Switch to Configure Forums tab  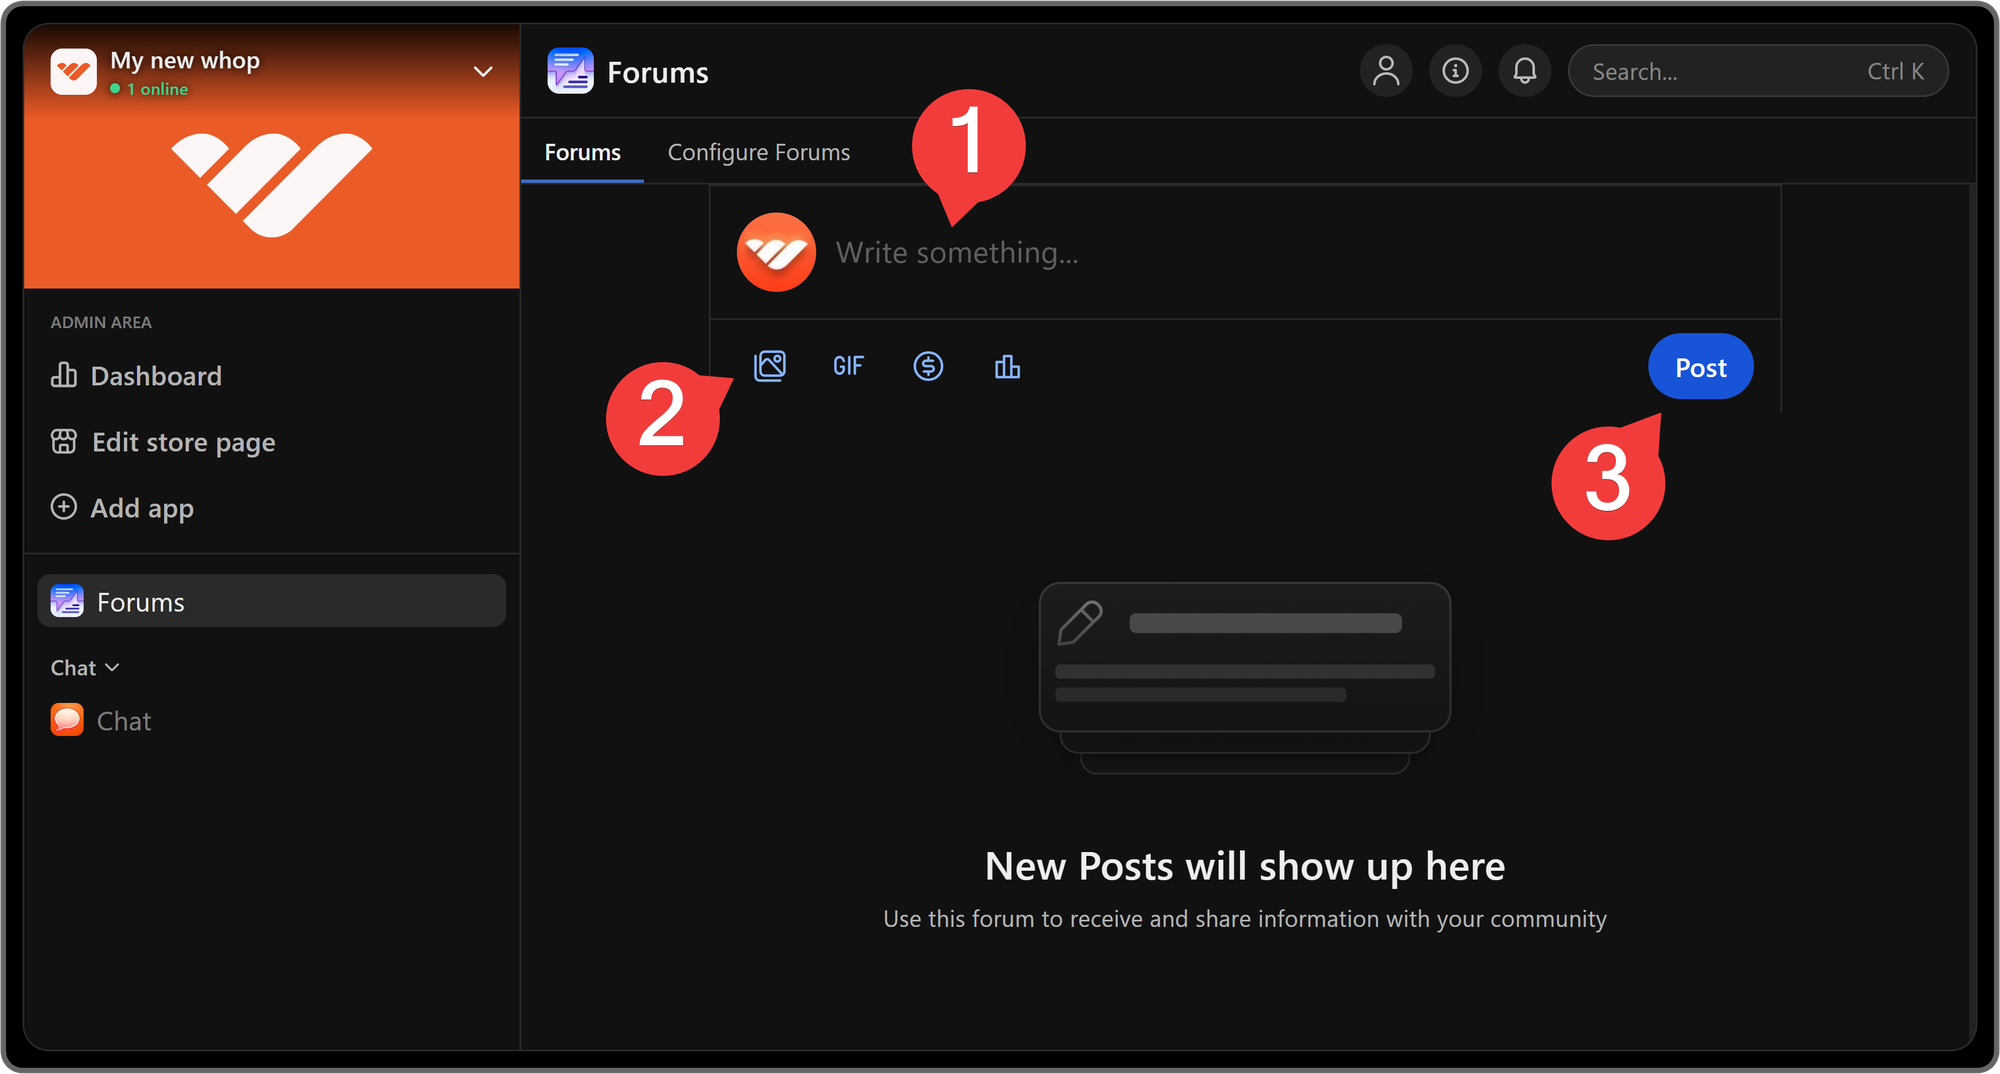click(758, 152)
